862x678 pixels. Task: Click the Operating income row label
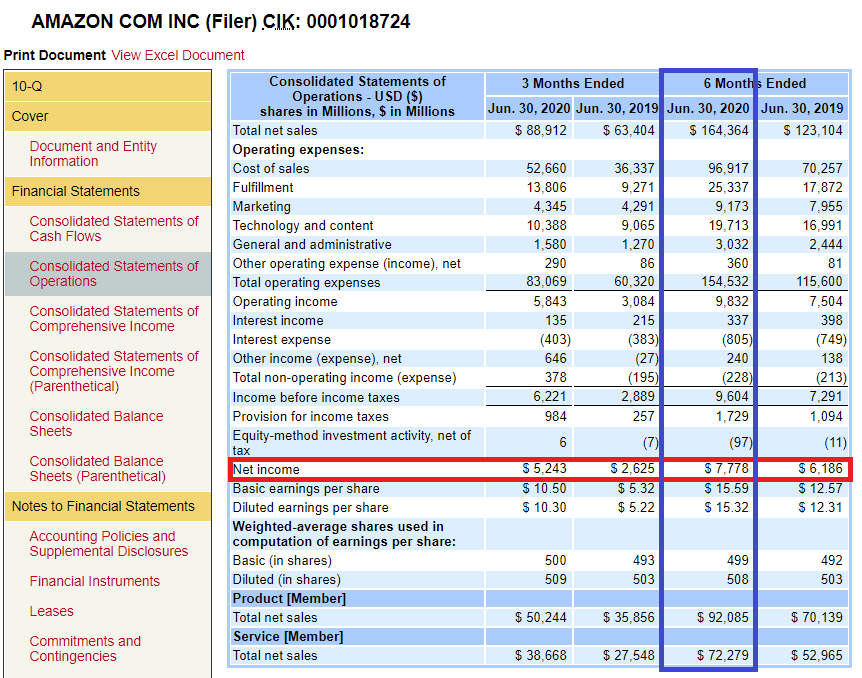285,301
